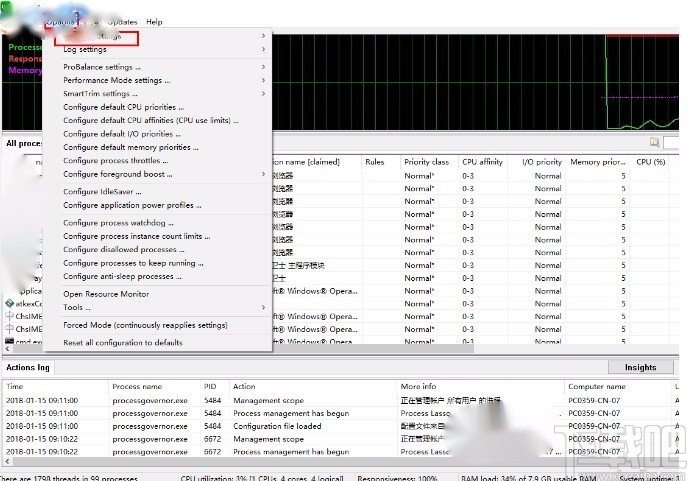The image size is (689, 481).
Task: Choose Configure application power profiles
Action: coord(132,205)
